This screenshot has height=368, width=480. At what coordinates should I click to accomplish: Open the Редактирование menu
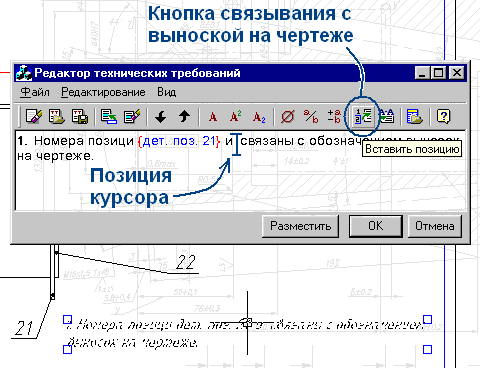coord(103,92)
